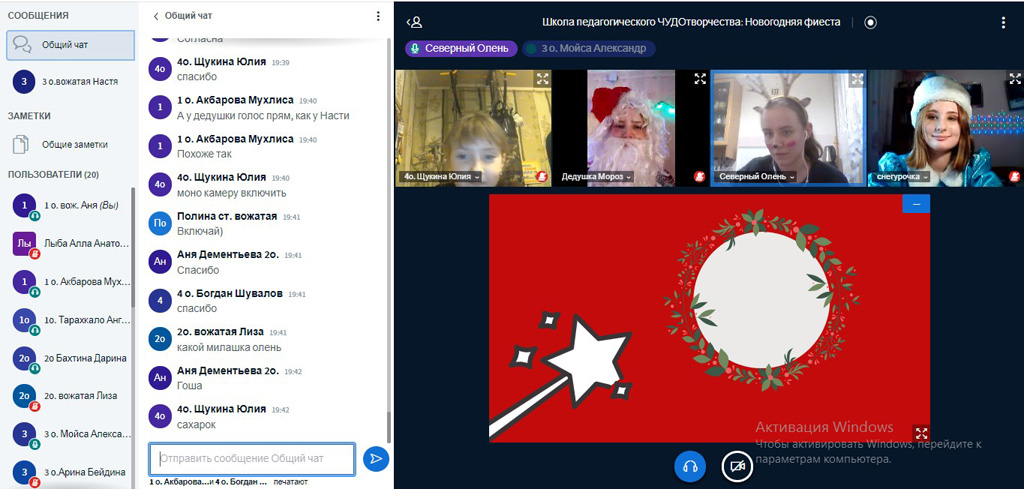The width and height of the screenshot is (1024, 489).
Task: Minimize the presentation with blue button
Action: [915, 203]
